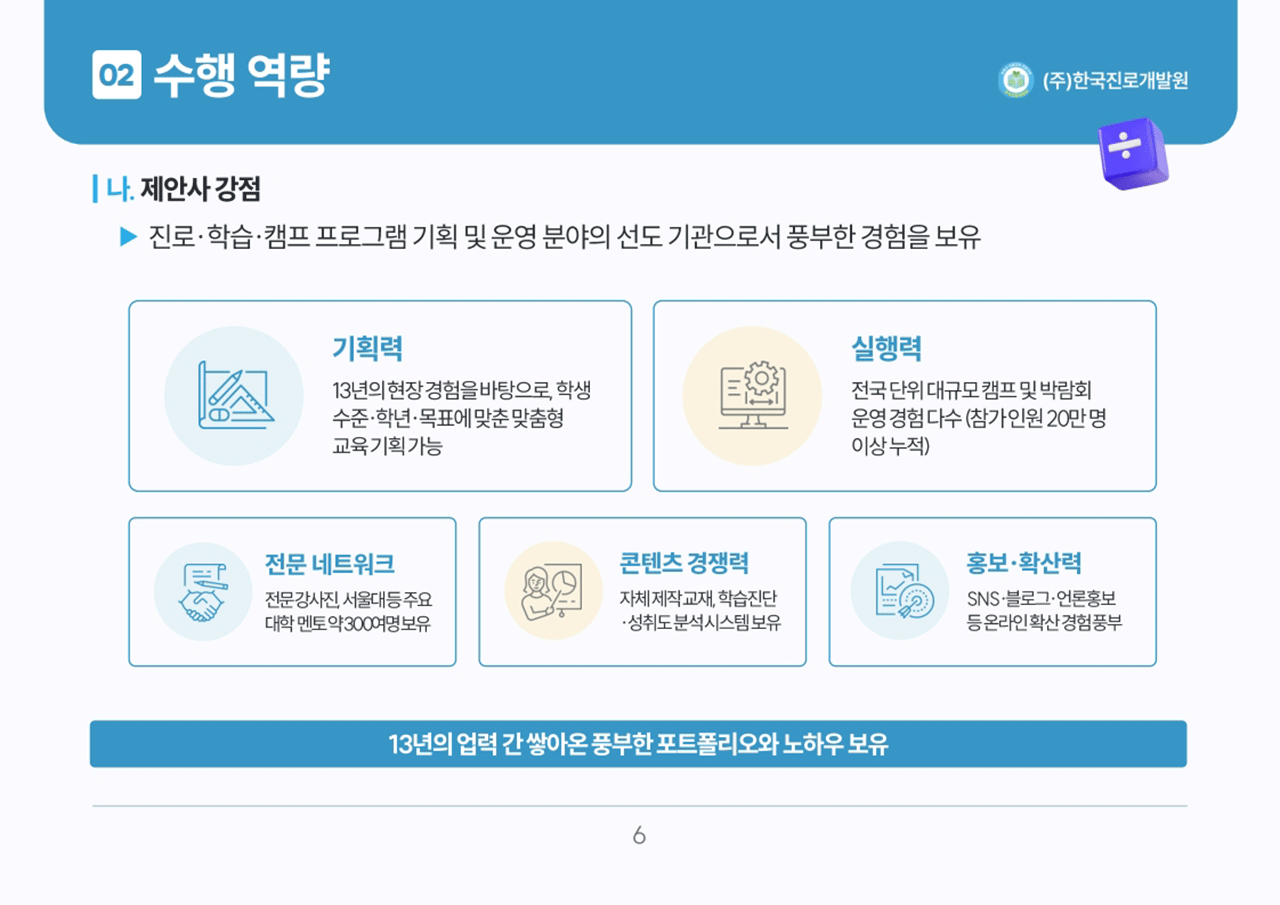Click page number 6
1280x905 pixels.
pos(639,836)
